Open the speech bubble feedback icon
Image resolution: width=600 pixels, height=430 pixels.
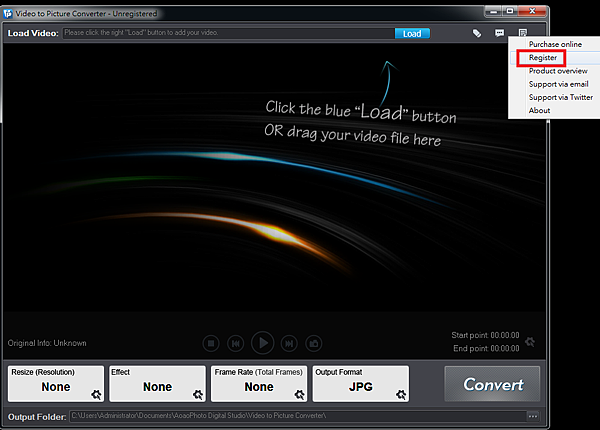pos(499,33)
